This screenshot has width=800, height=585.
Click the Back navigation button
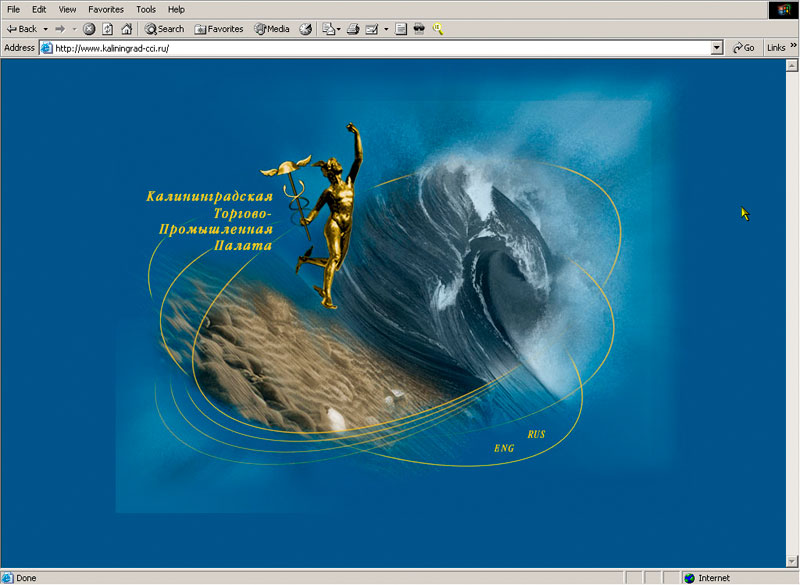(21, 29)
